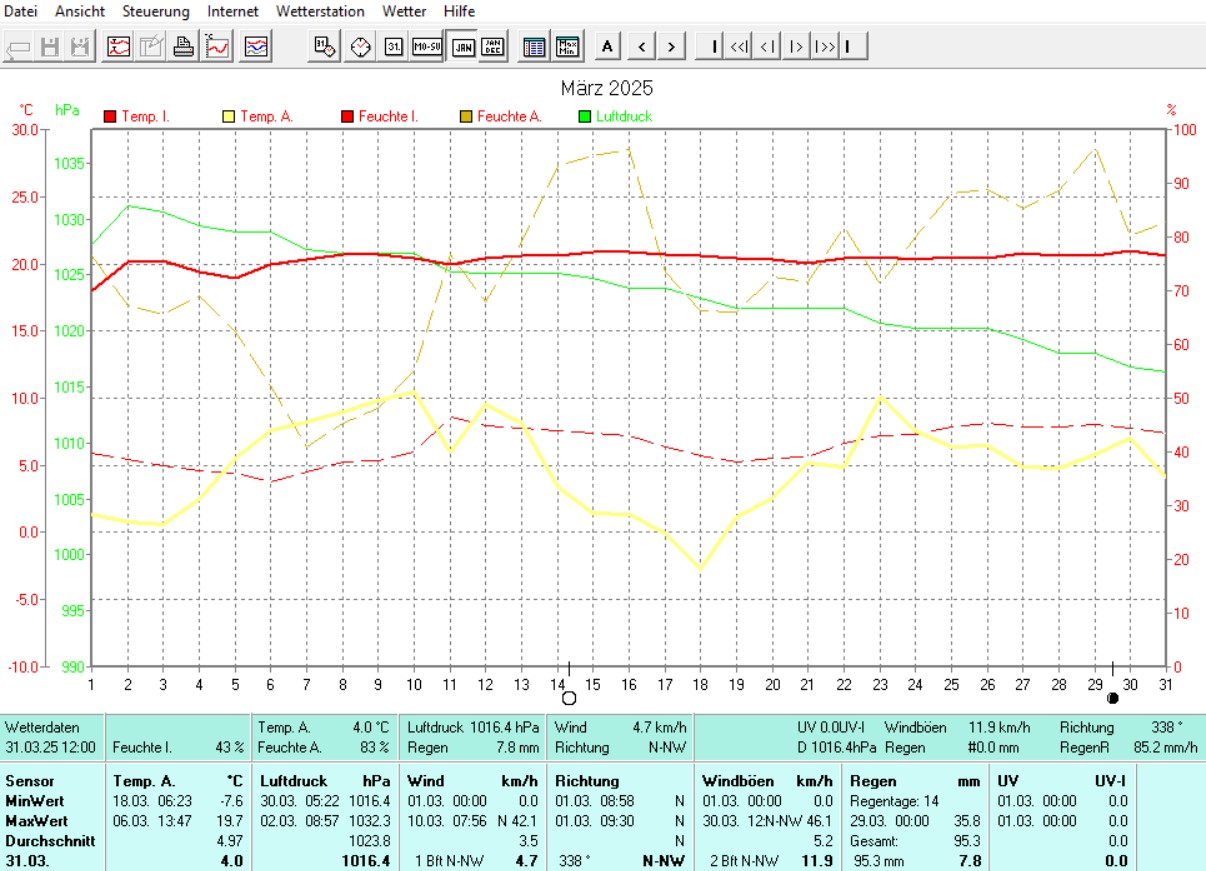1206x871 pixels.
Task: Expand the Steuerung menu
Action: click(x=155, y=11)
